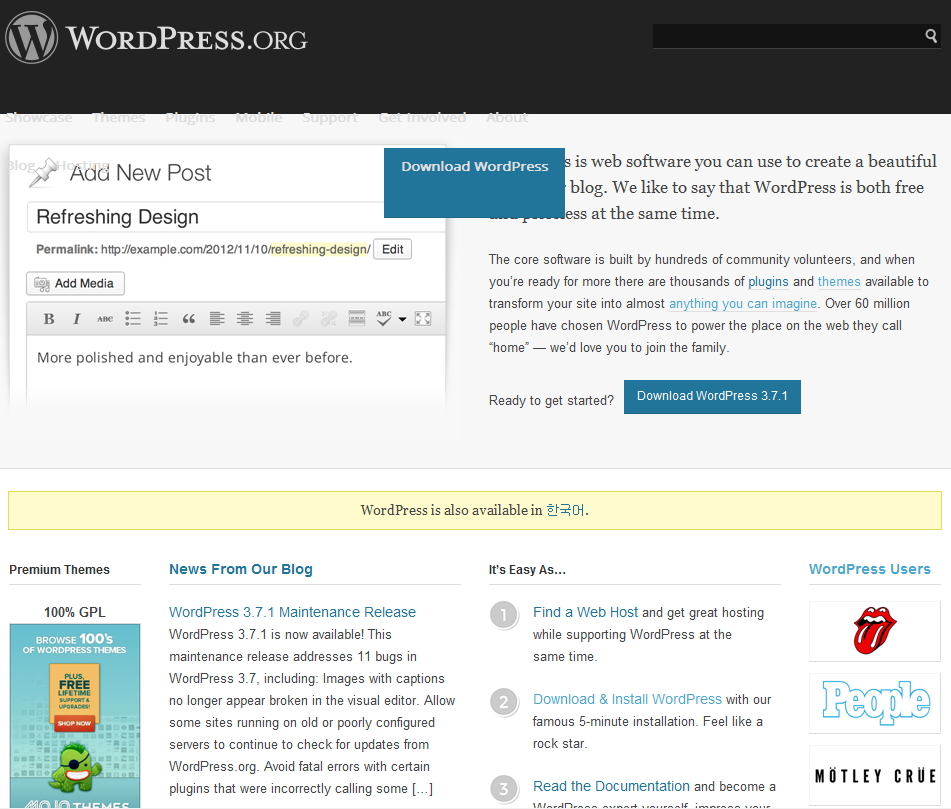Viewport: 951px width, 809px height.
Task: Open the Get Involved menu item
Action: click(x=422, y=118)
